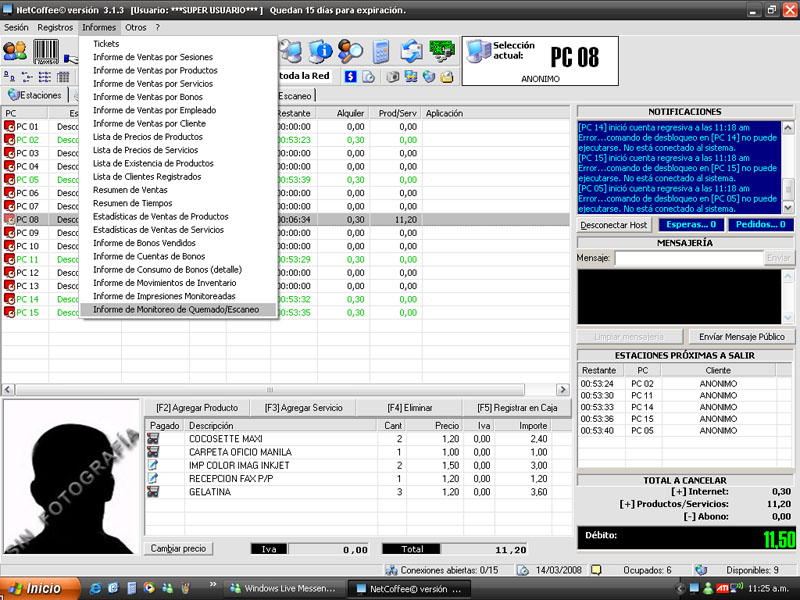This screenshot has height=600, width=800.
Task: Select the PC 11 row in stations list
Action: tap(286, 259)
